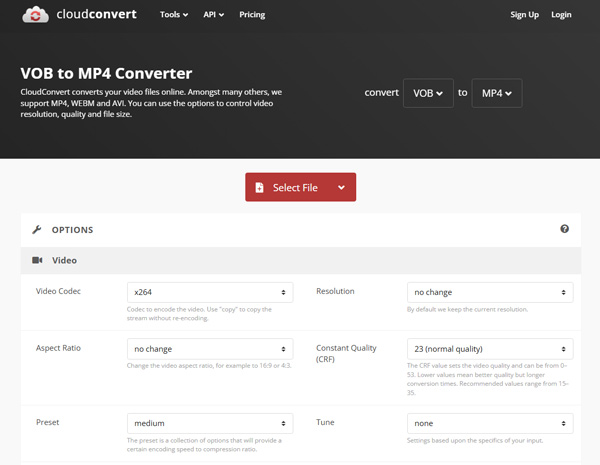Open the MP4 target format dropdown
The width and height of the screenshot is (600, 465).
click(497, 93)
